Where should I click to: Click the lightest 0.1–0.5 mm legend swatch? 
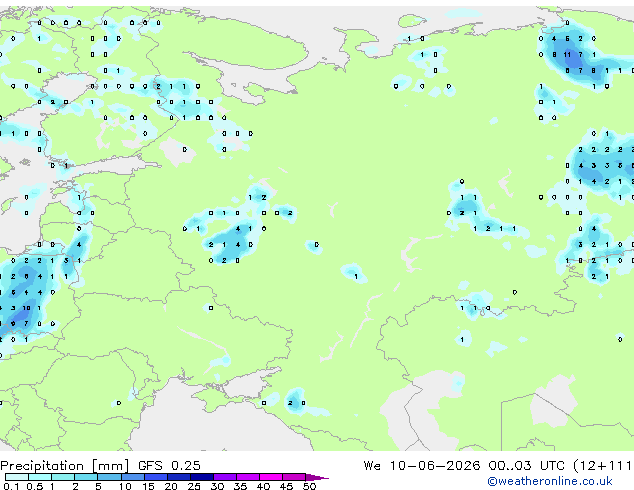point(17,477)
